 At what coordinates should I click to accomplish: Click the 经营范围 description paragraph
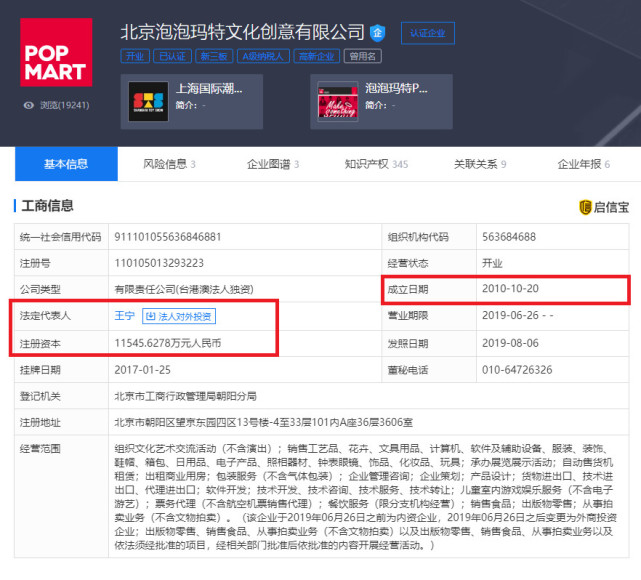pos(365,497)
